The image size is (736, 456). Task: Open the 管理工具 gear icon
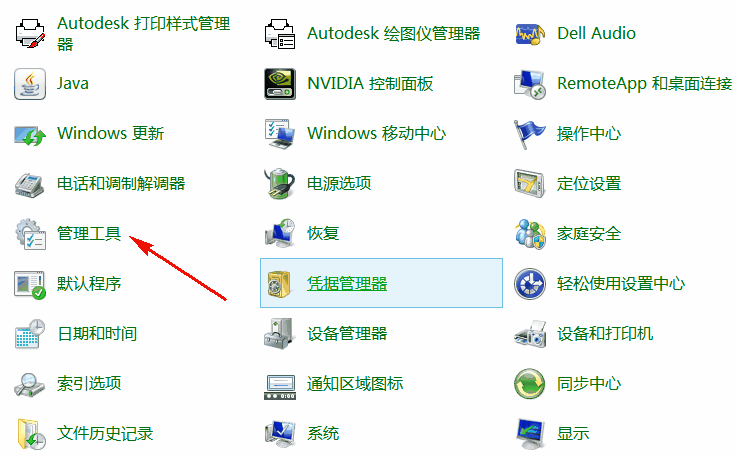(x=30, y=234)
